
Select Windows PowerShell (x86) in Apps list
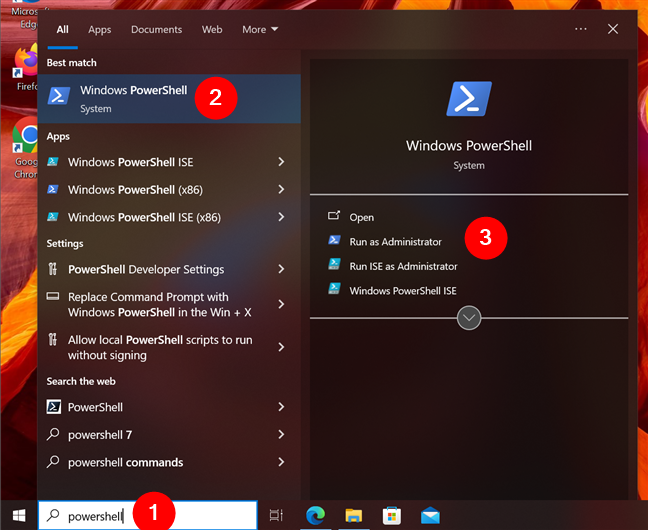pyautogui.click(x=135, y=190)
